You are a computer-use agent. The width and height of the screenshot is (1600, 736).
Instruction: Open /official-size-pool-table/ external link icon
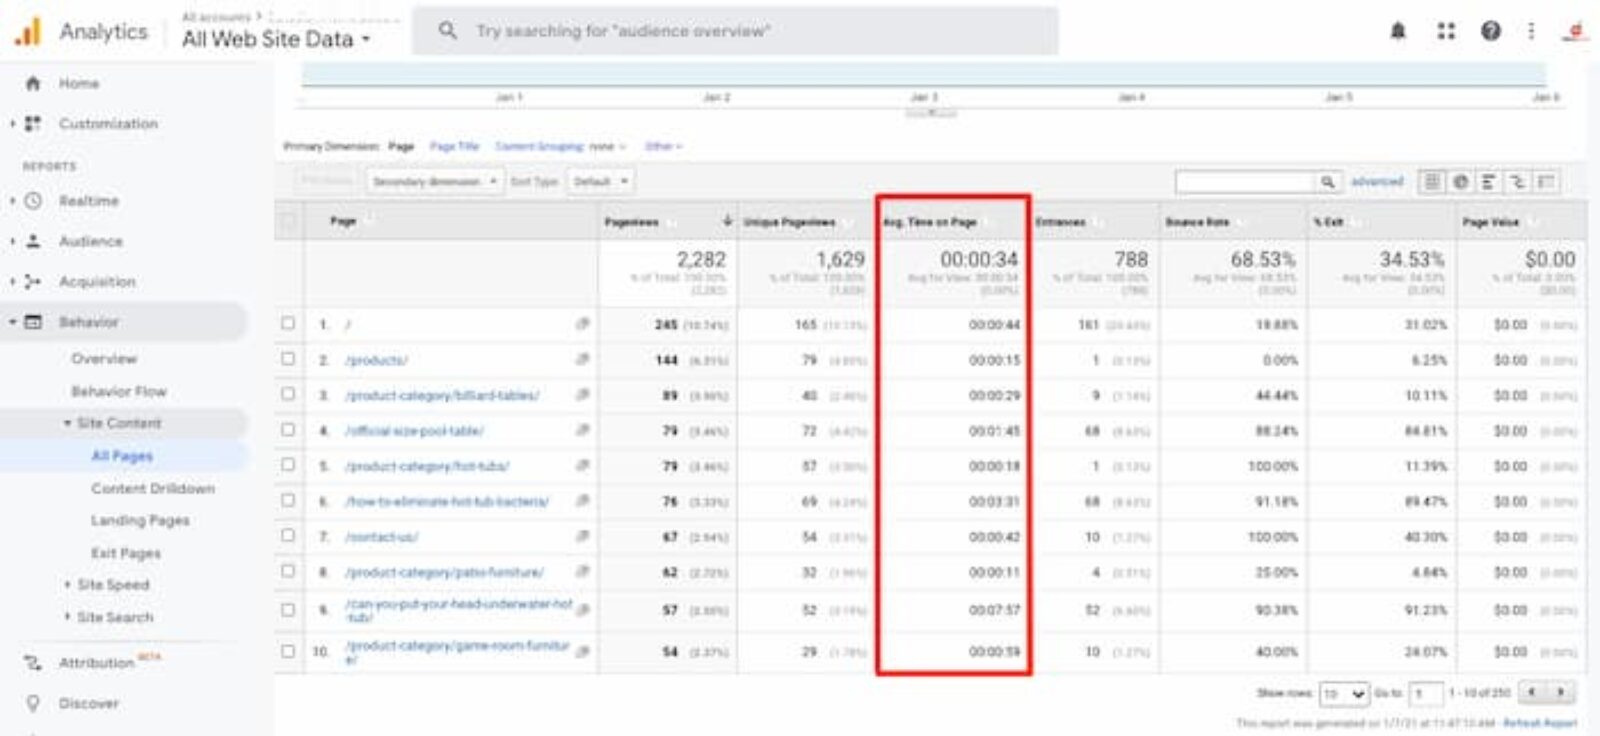(x=582, y=430)
